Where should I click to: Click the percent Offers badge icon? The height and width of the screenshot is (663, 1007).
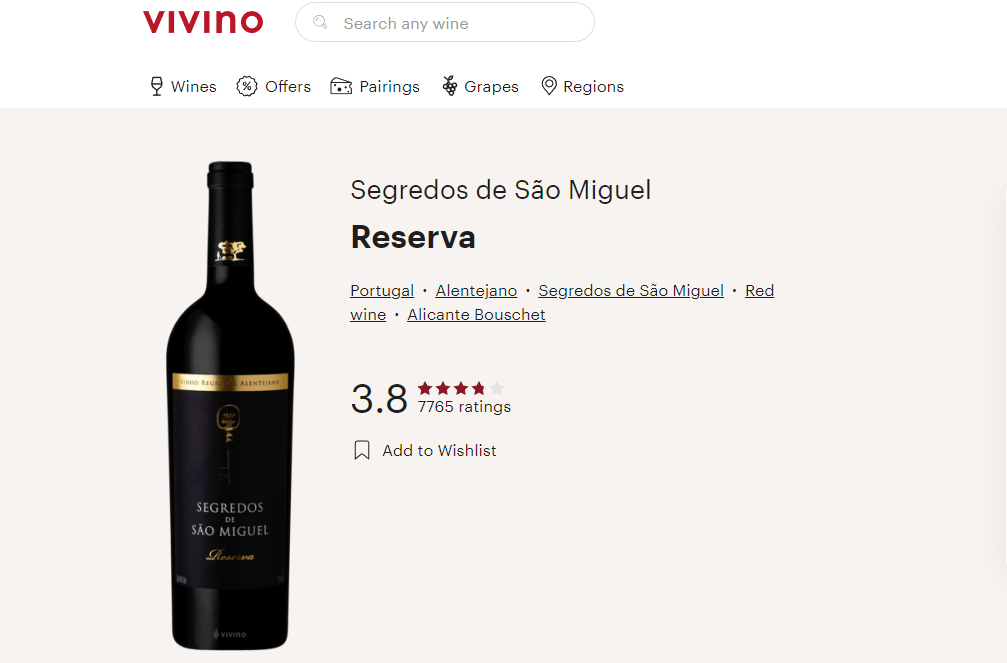pos(247,86)
